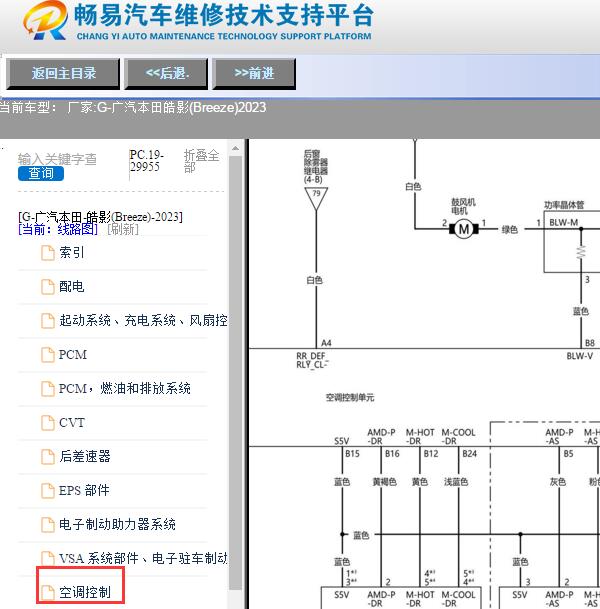600x609 pixels.
Task: Click the document icon beside 空调控制
Action: [48, 593]
